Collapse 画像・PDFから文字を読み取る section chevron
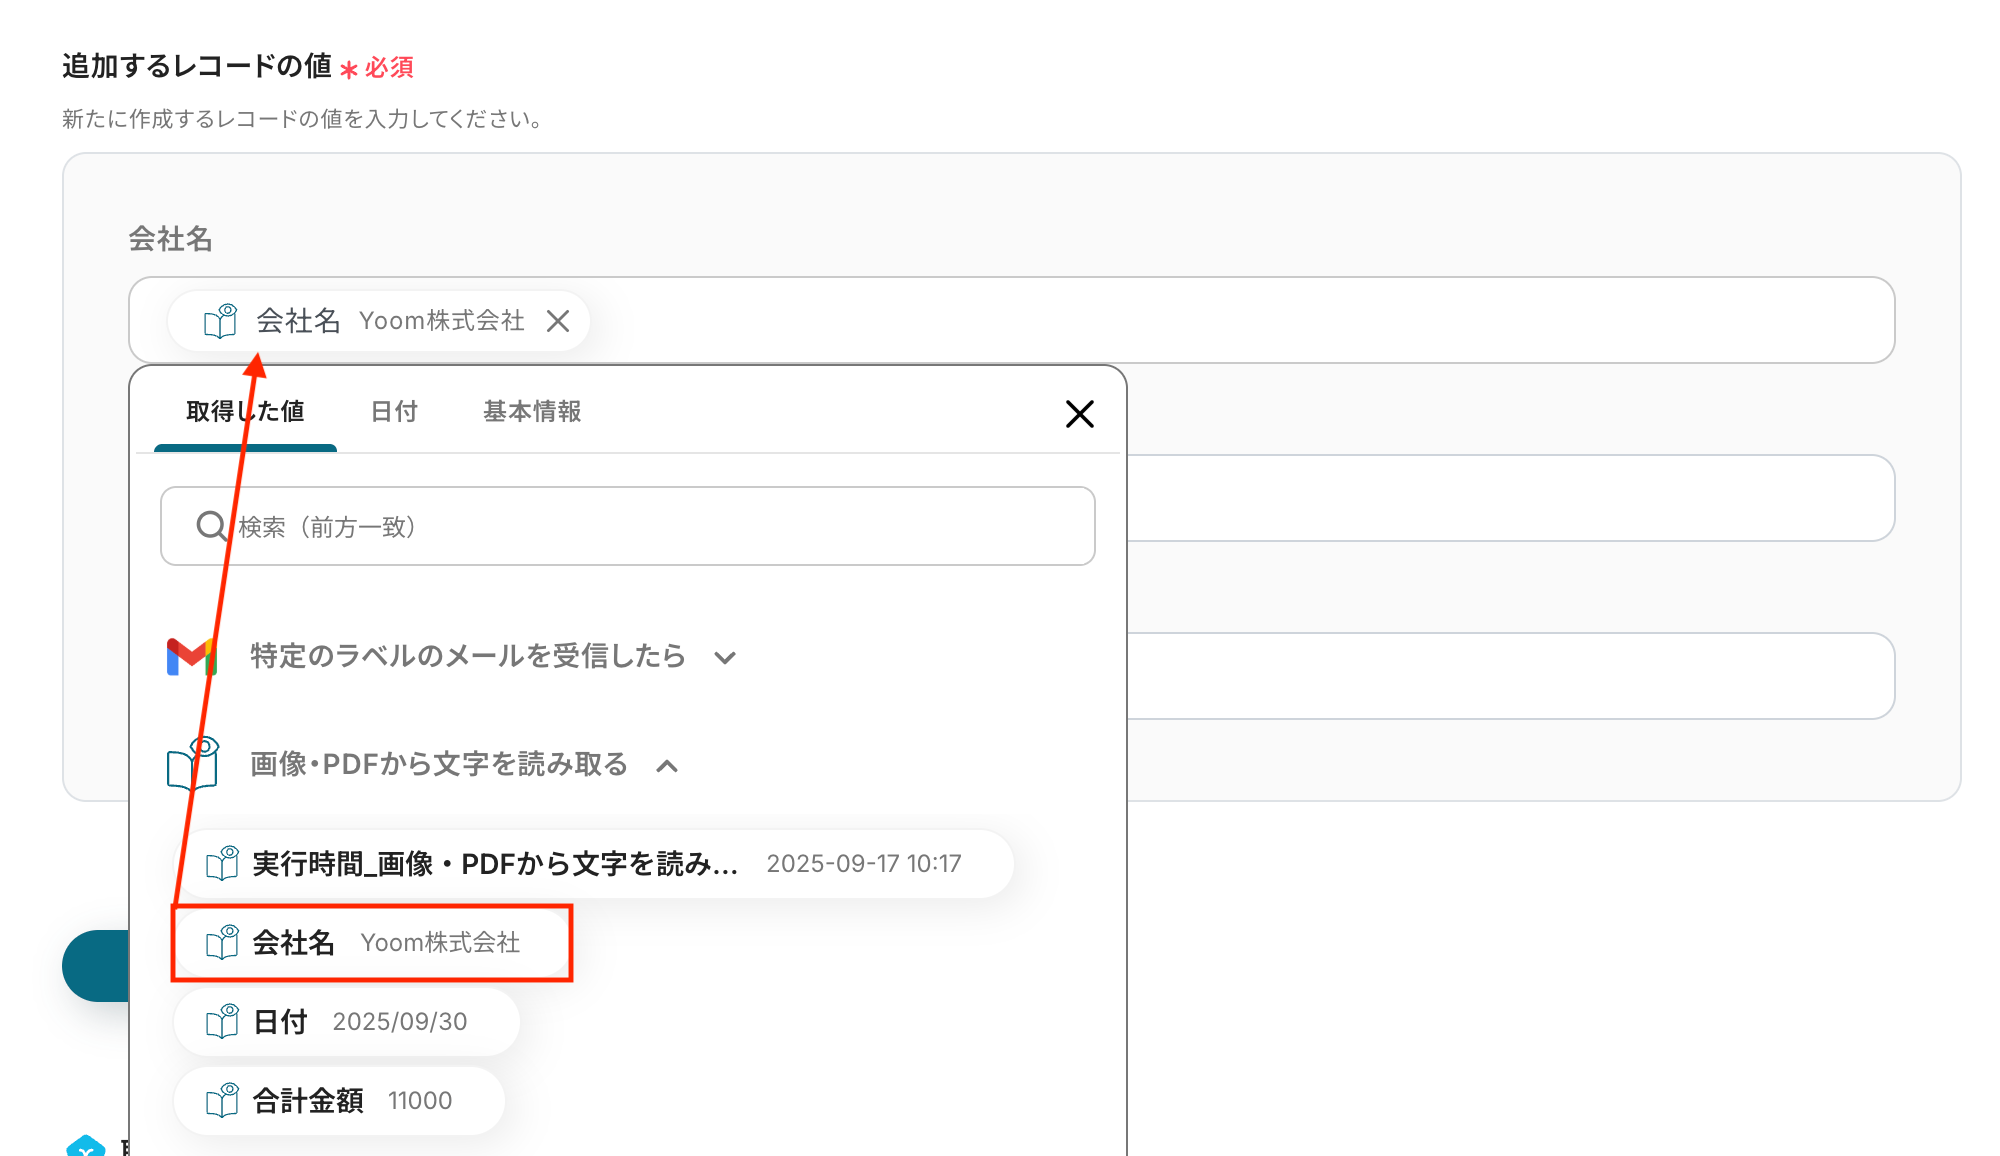Viewport: 2000px width, 1156px height. pos(667,766)
